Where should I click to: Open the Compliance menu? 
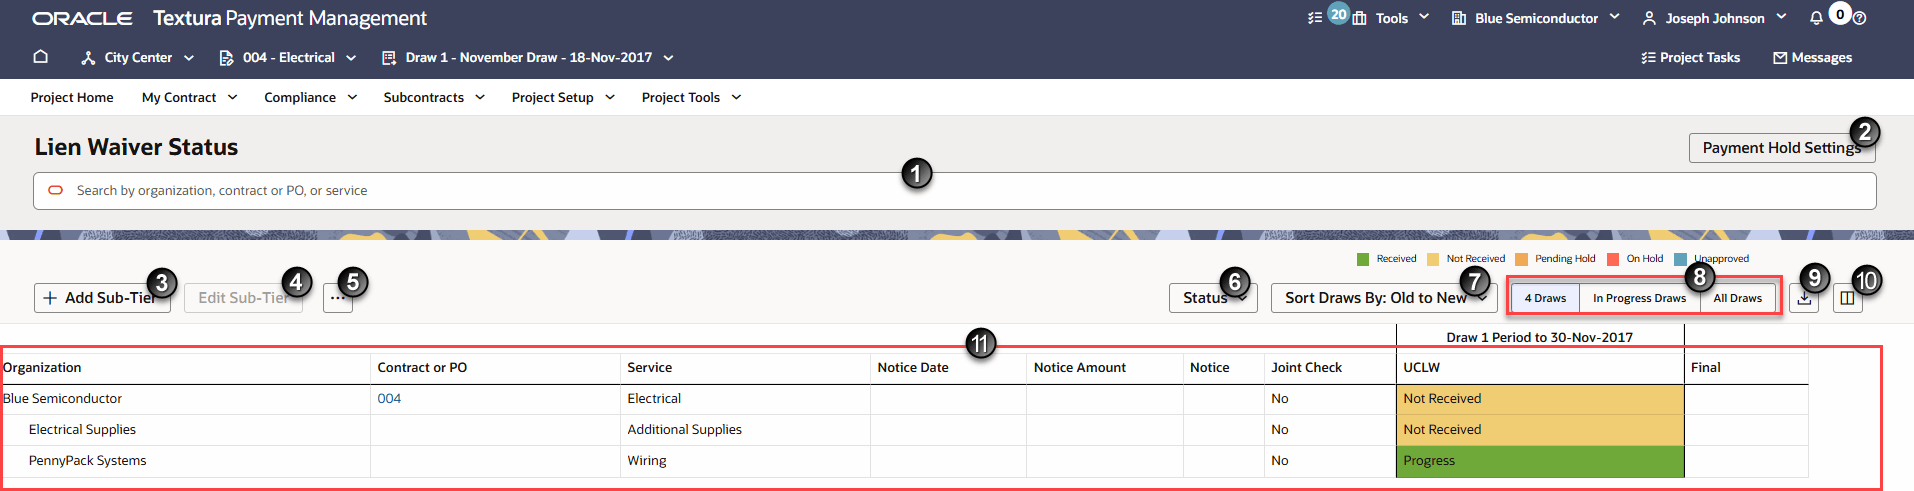click(x=310, y=97)
